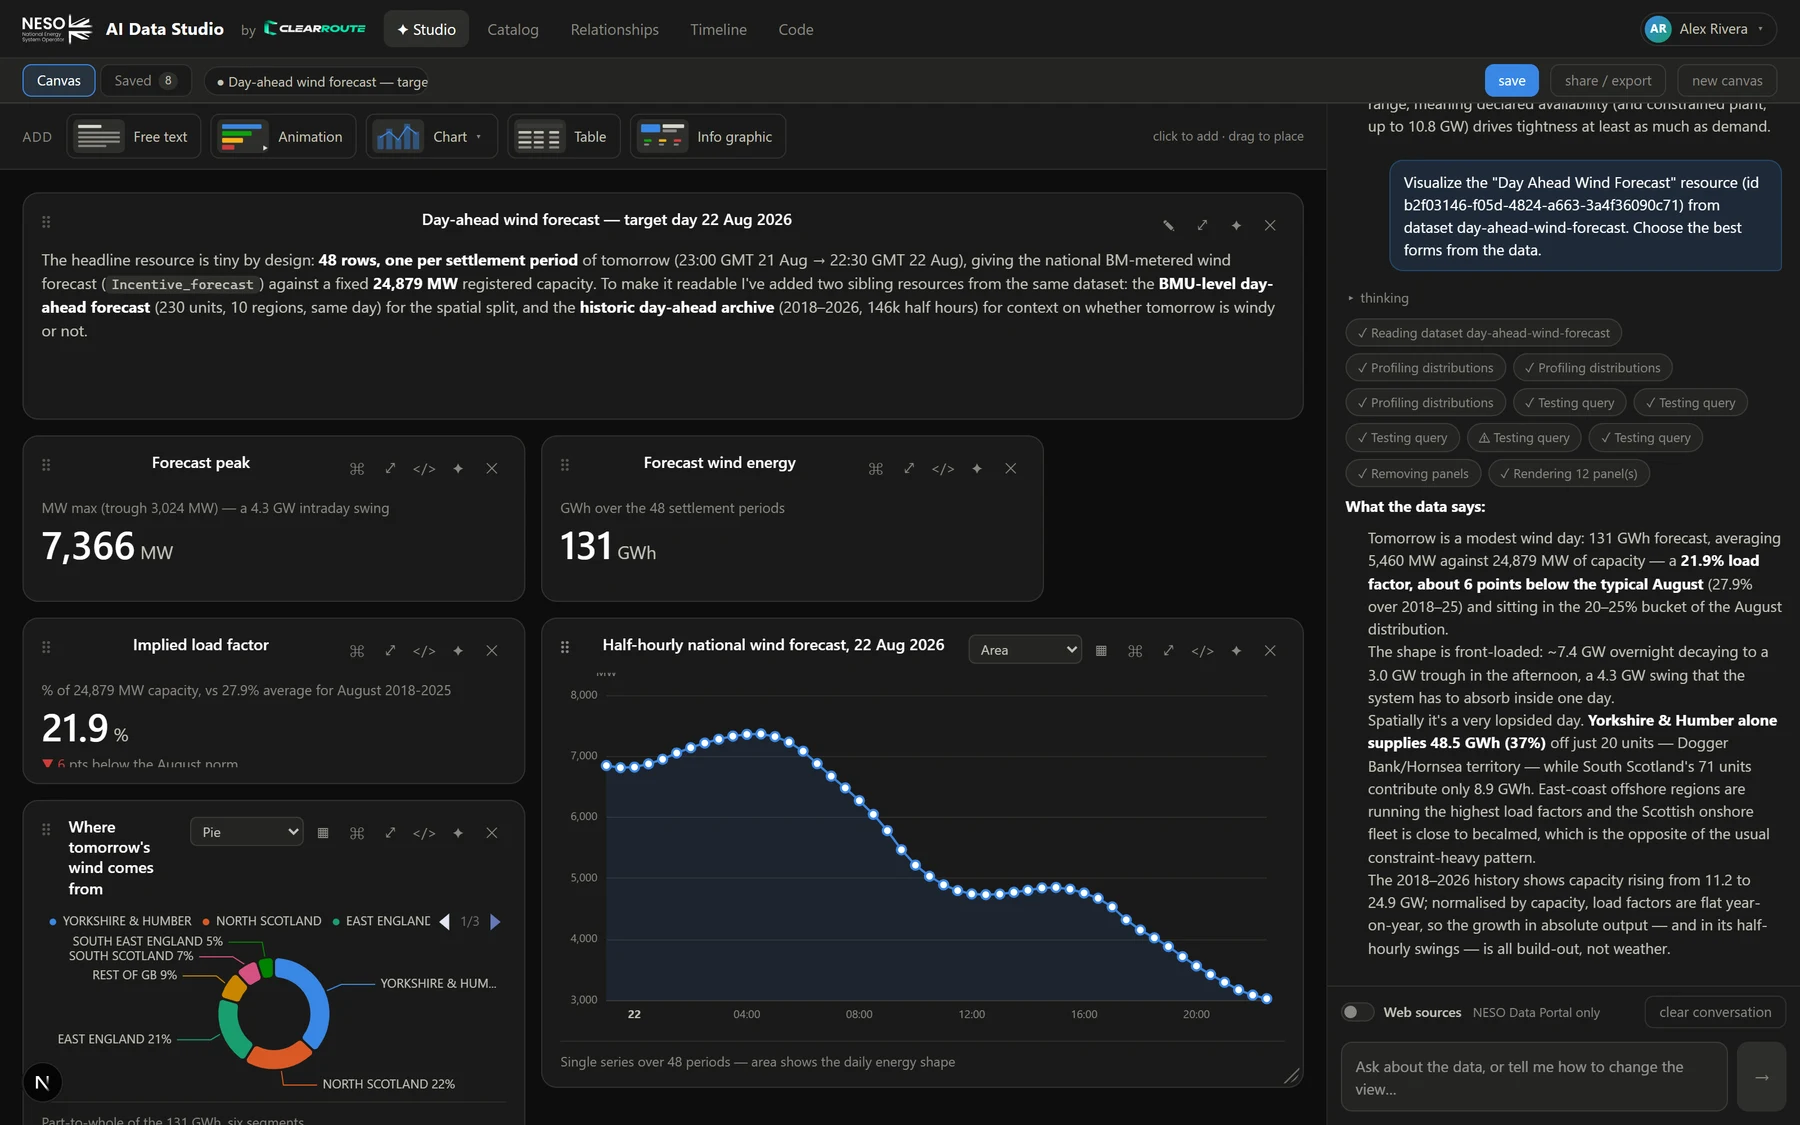Viewport: 1800px width, 1125px height.
Task: Click the share / export button
Action: pyautogui.click(x=1608, y=81)
